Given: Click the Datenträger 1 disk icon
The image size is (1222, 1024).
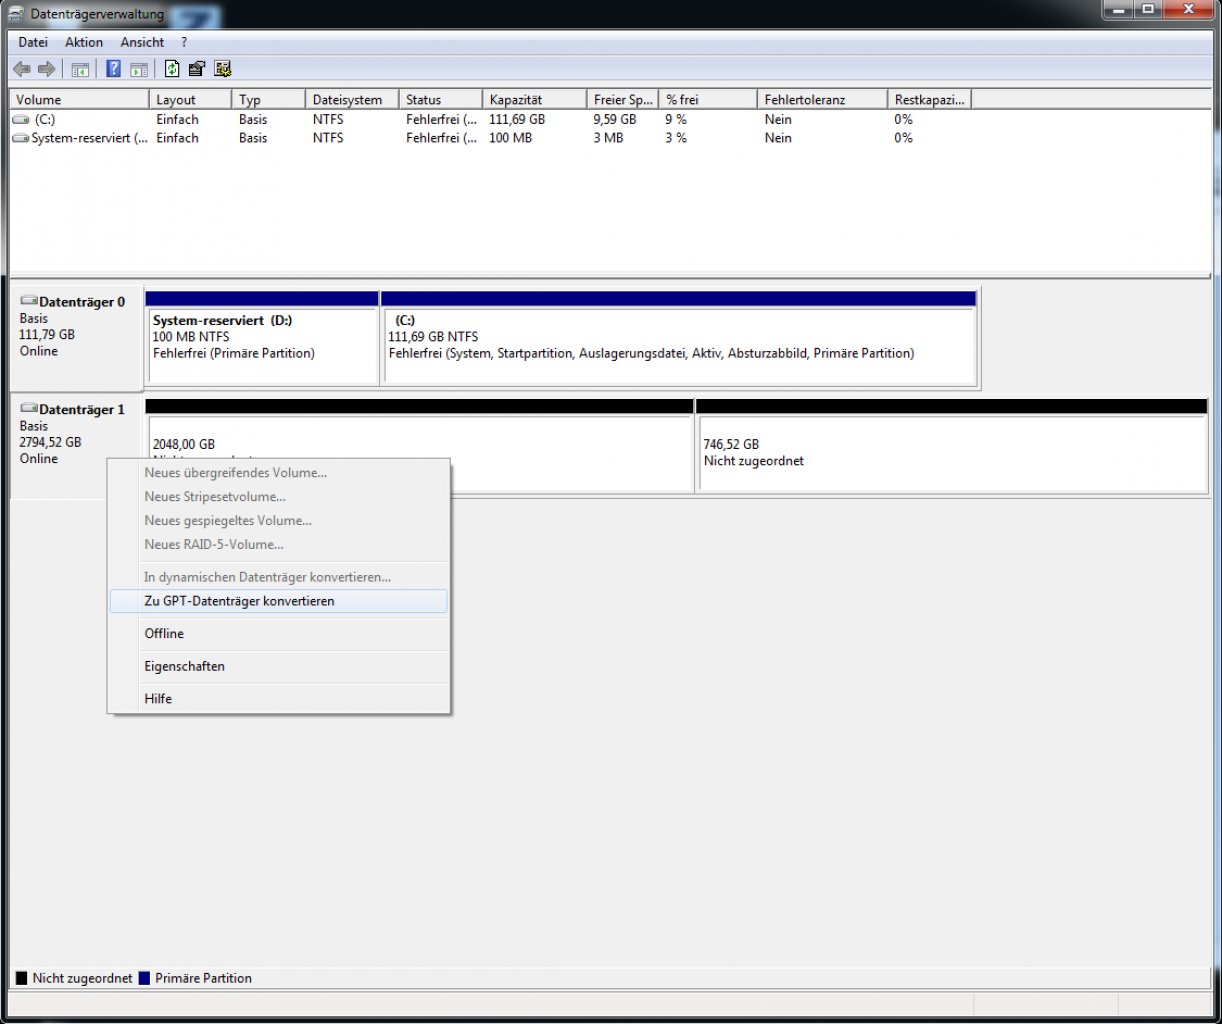Looking at the screenshot, I should [29, 409].
